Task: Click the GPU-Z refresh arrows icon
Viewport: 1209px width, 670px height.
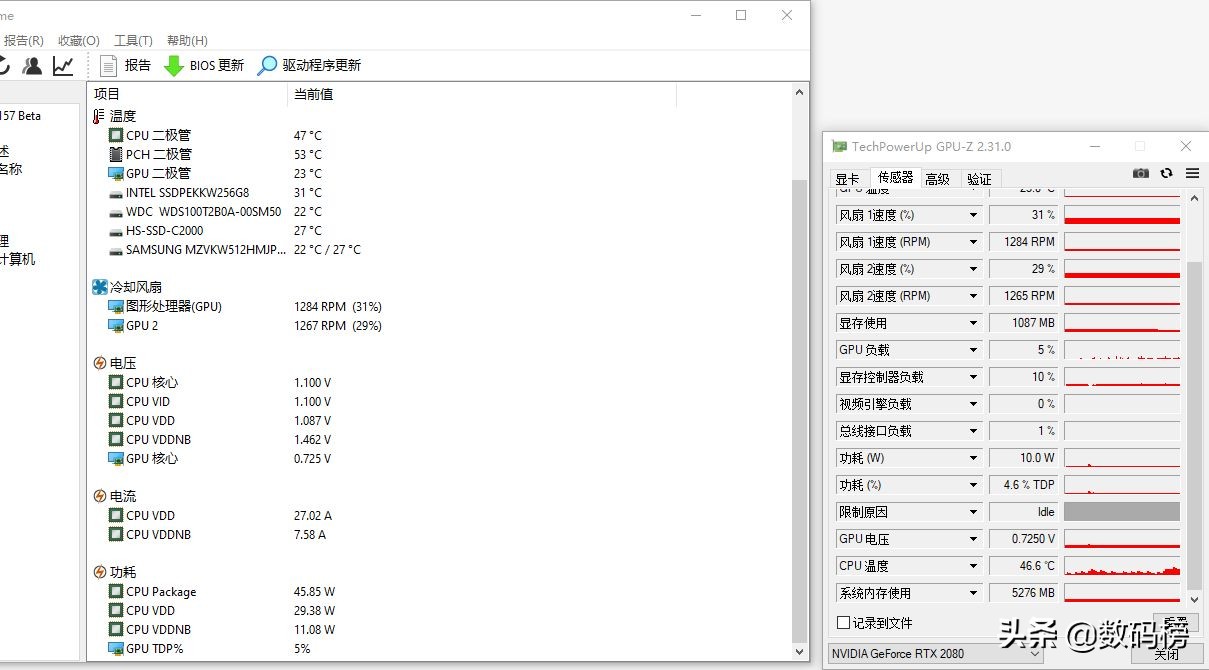Action: [x=1166, y=174]
